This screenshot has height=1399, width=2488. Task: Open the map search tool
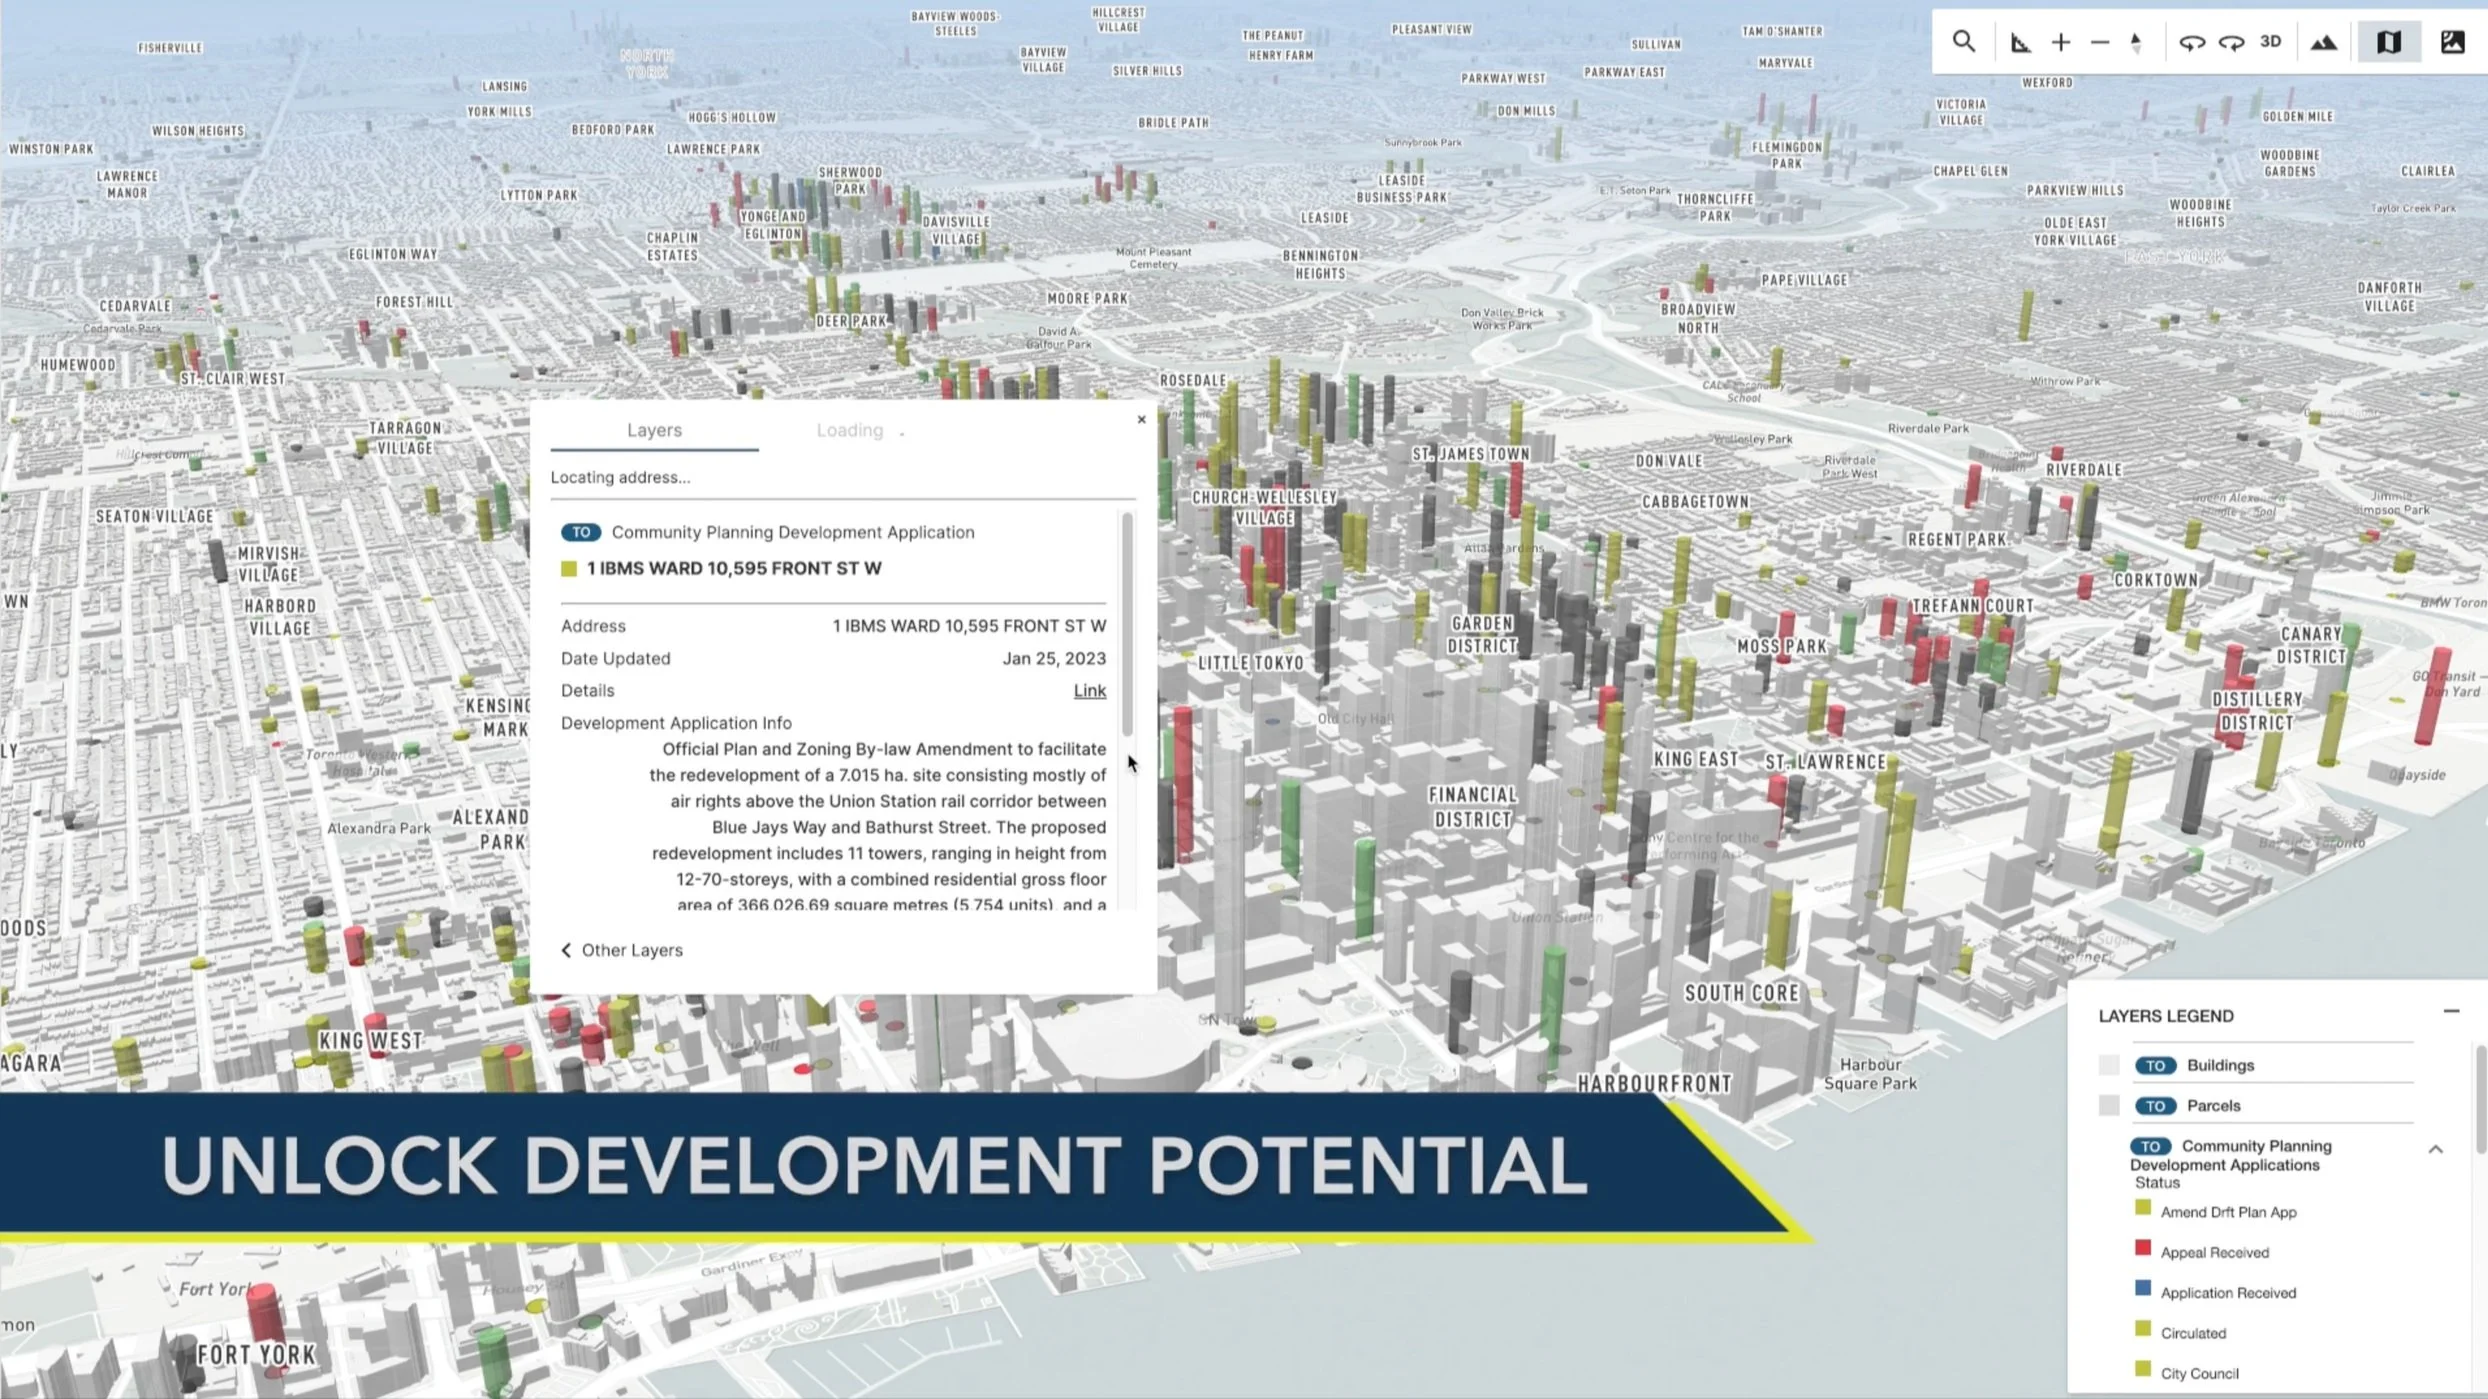pyautogui.click(x=1964, y=42)
